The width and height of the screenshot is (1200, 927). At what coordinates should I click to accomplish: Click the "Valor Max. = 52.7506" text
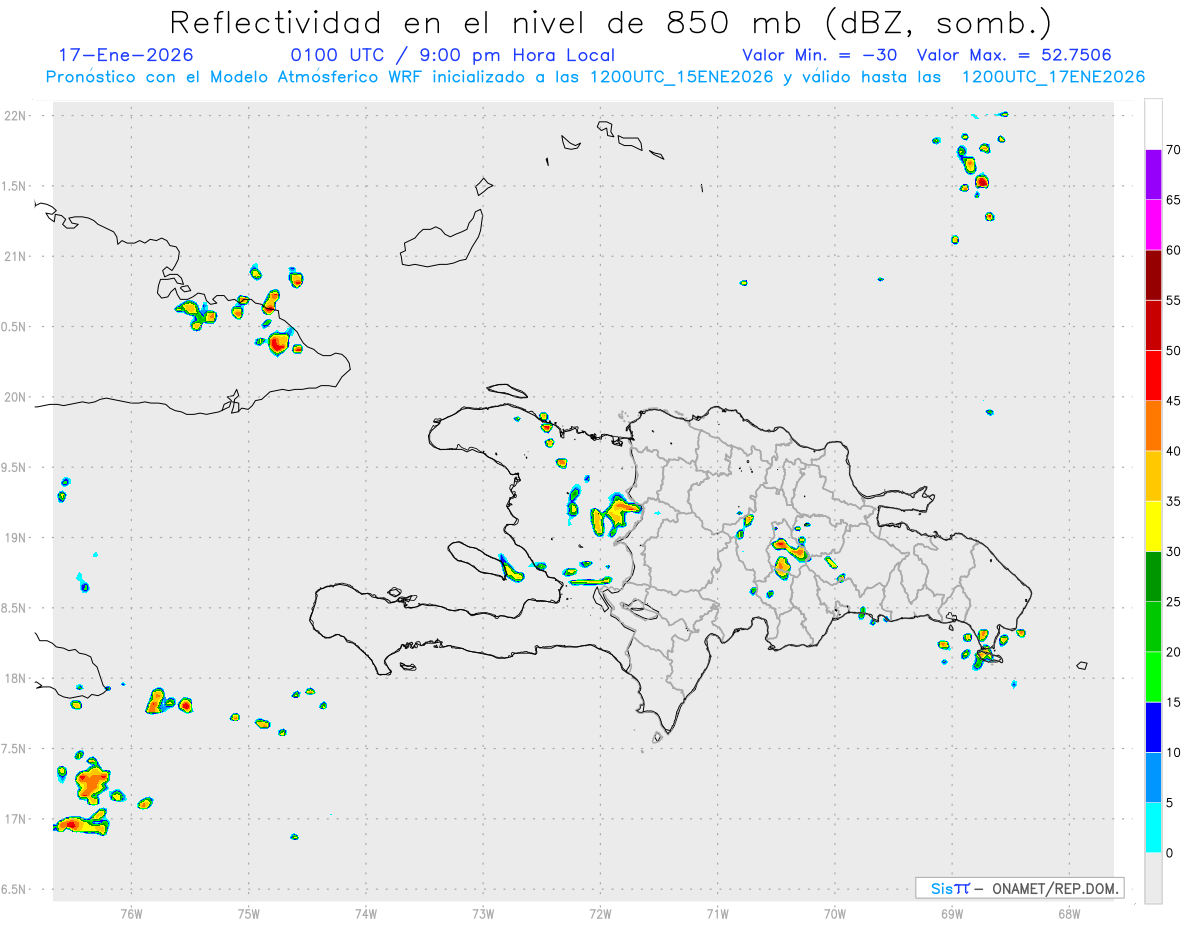(x=1014, y=55)
